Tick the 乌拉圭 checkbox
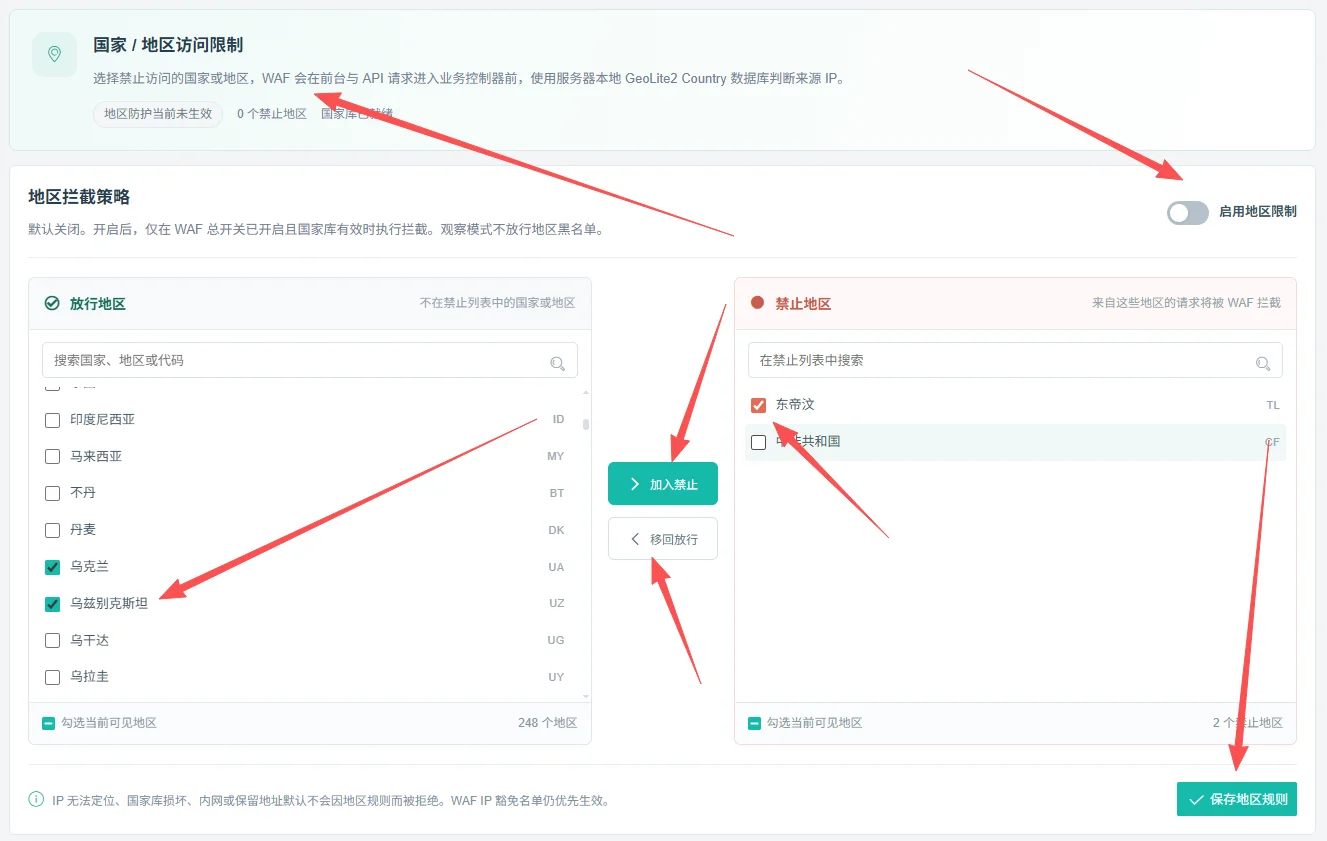 [x=53, y=678]
